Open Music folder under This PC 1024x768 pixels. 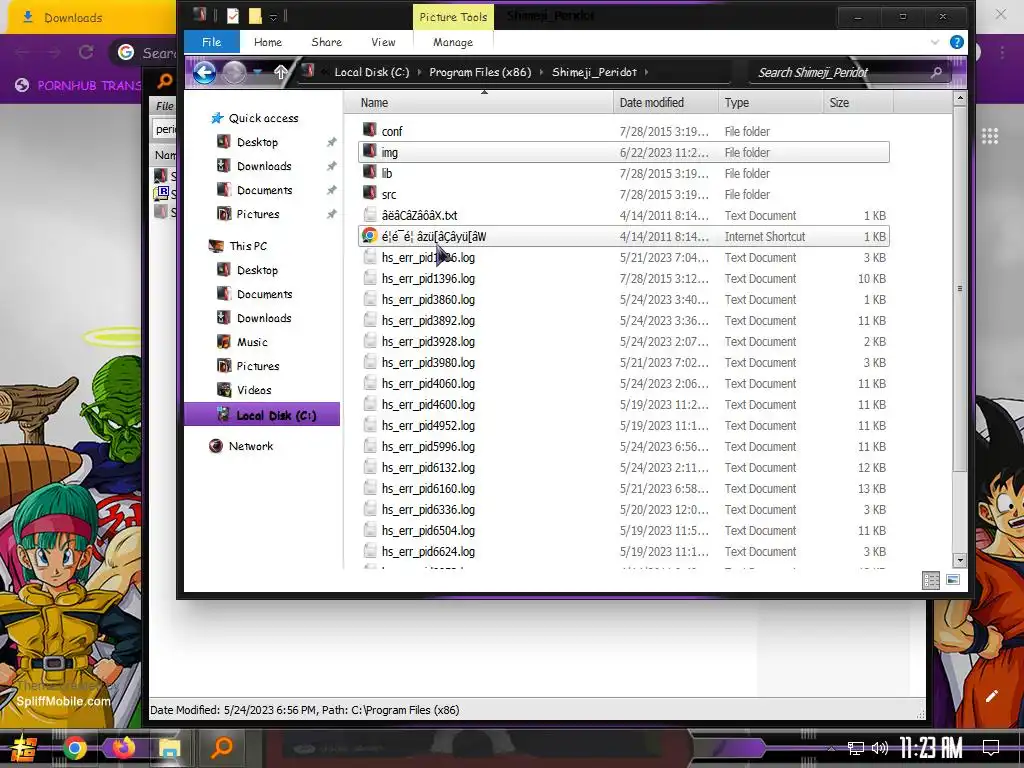[252, 342]
